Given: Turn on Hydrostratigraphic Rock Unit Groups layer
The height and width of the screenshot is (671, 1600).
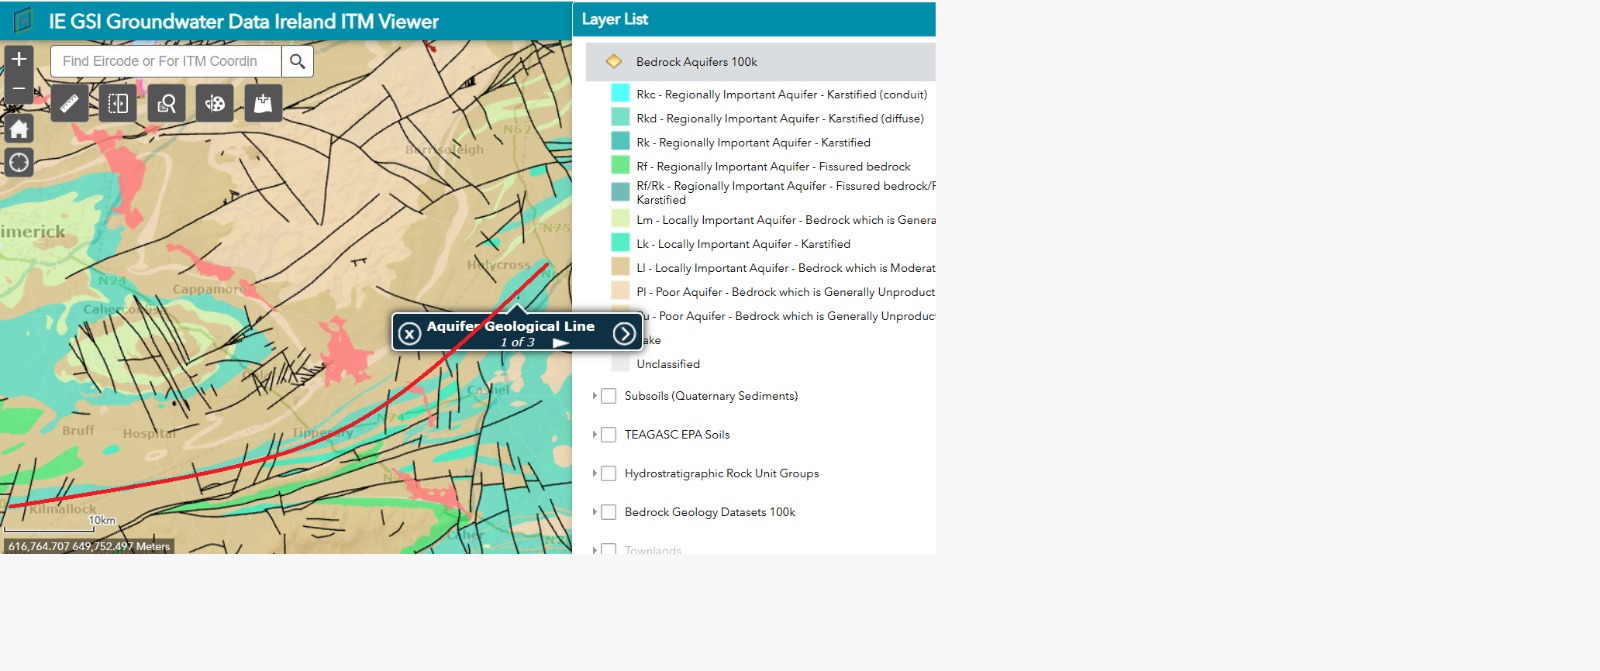Looking at the screenshot, I should point(608,473).
